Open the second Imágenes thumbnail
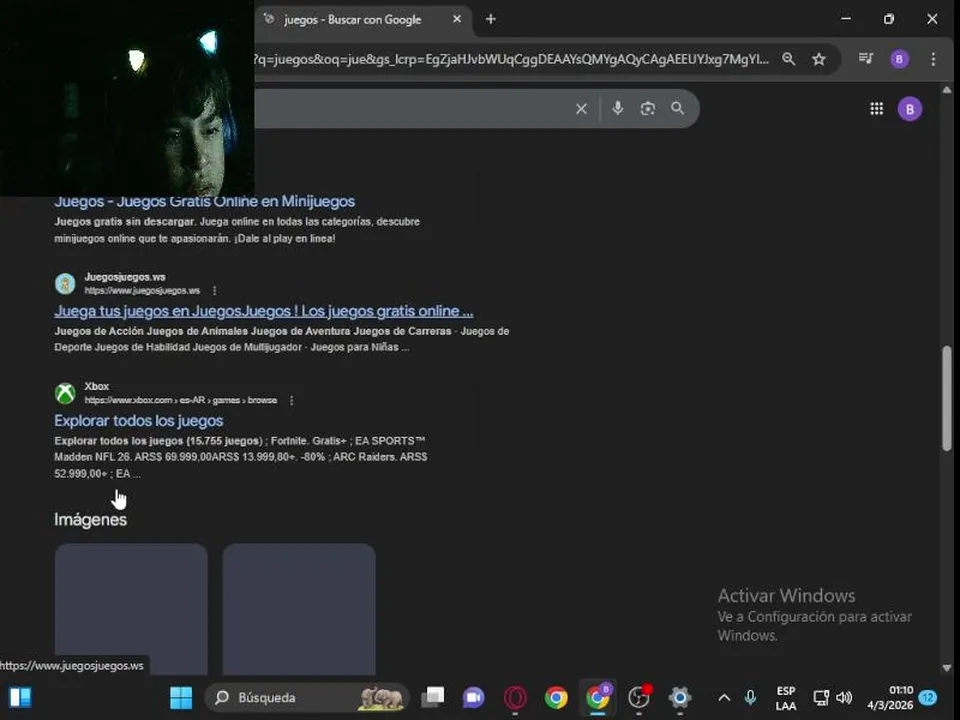The width and height of the screenshot is (960, 720). pyautogui.click(x=299, y=609)
